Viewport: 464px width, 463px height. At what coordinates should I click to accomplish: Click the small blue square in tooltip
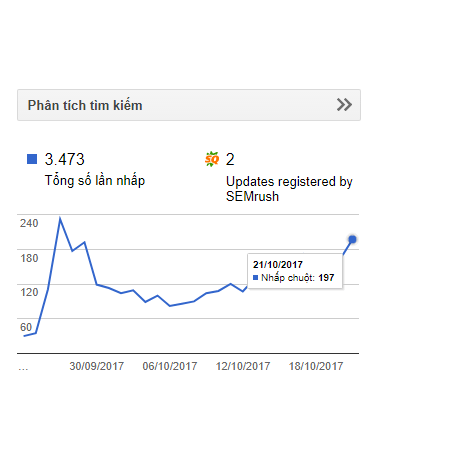256,277
